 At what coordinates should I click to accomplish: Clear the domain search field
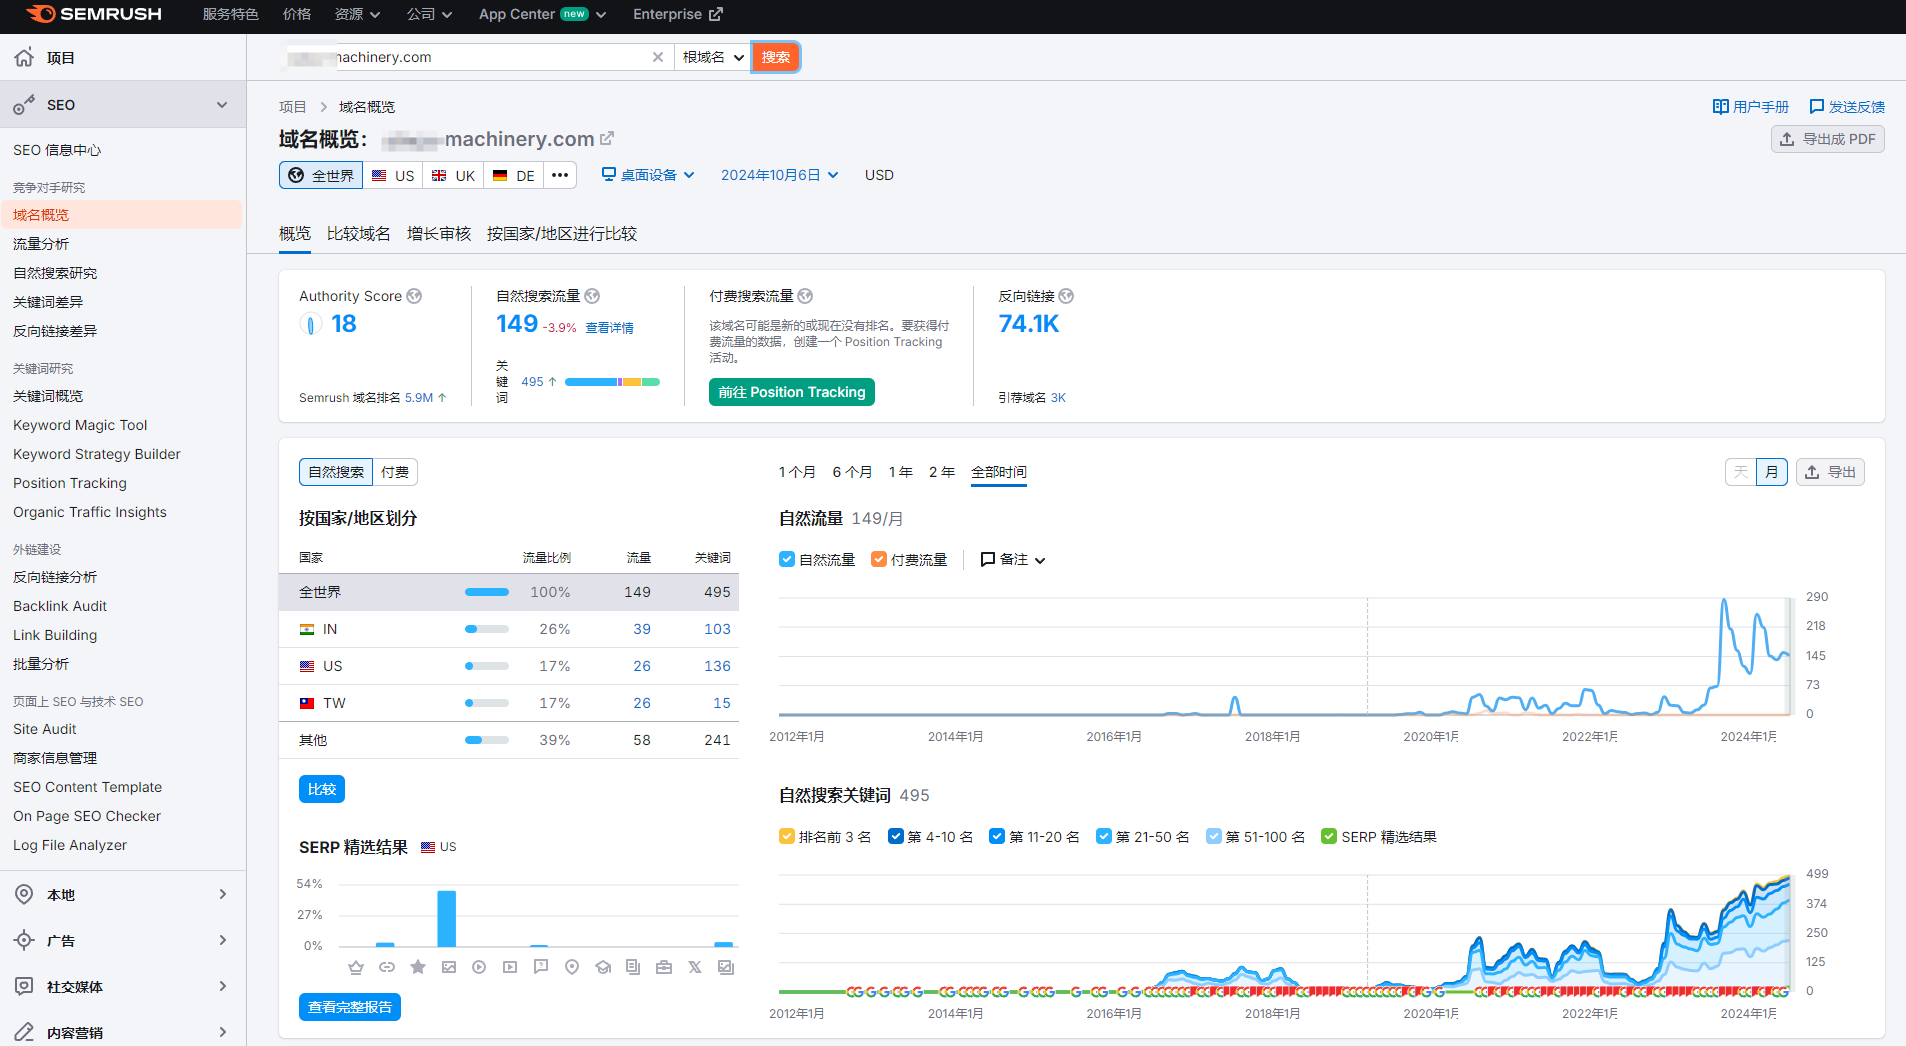pyautogui.click(x=657, y=57)
